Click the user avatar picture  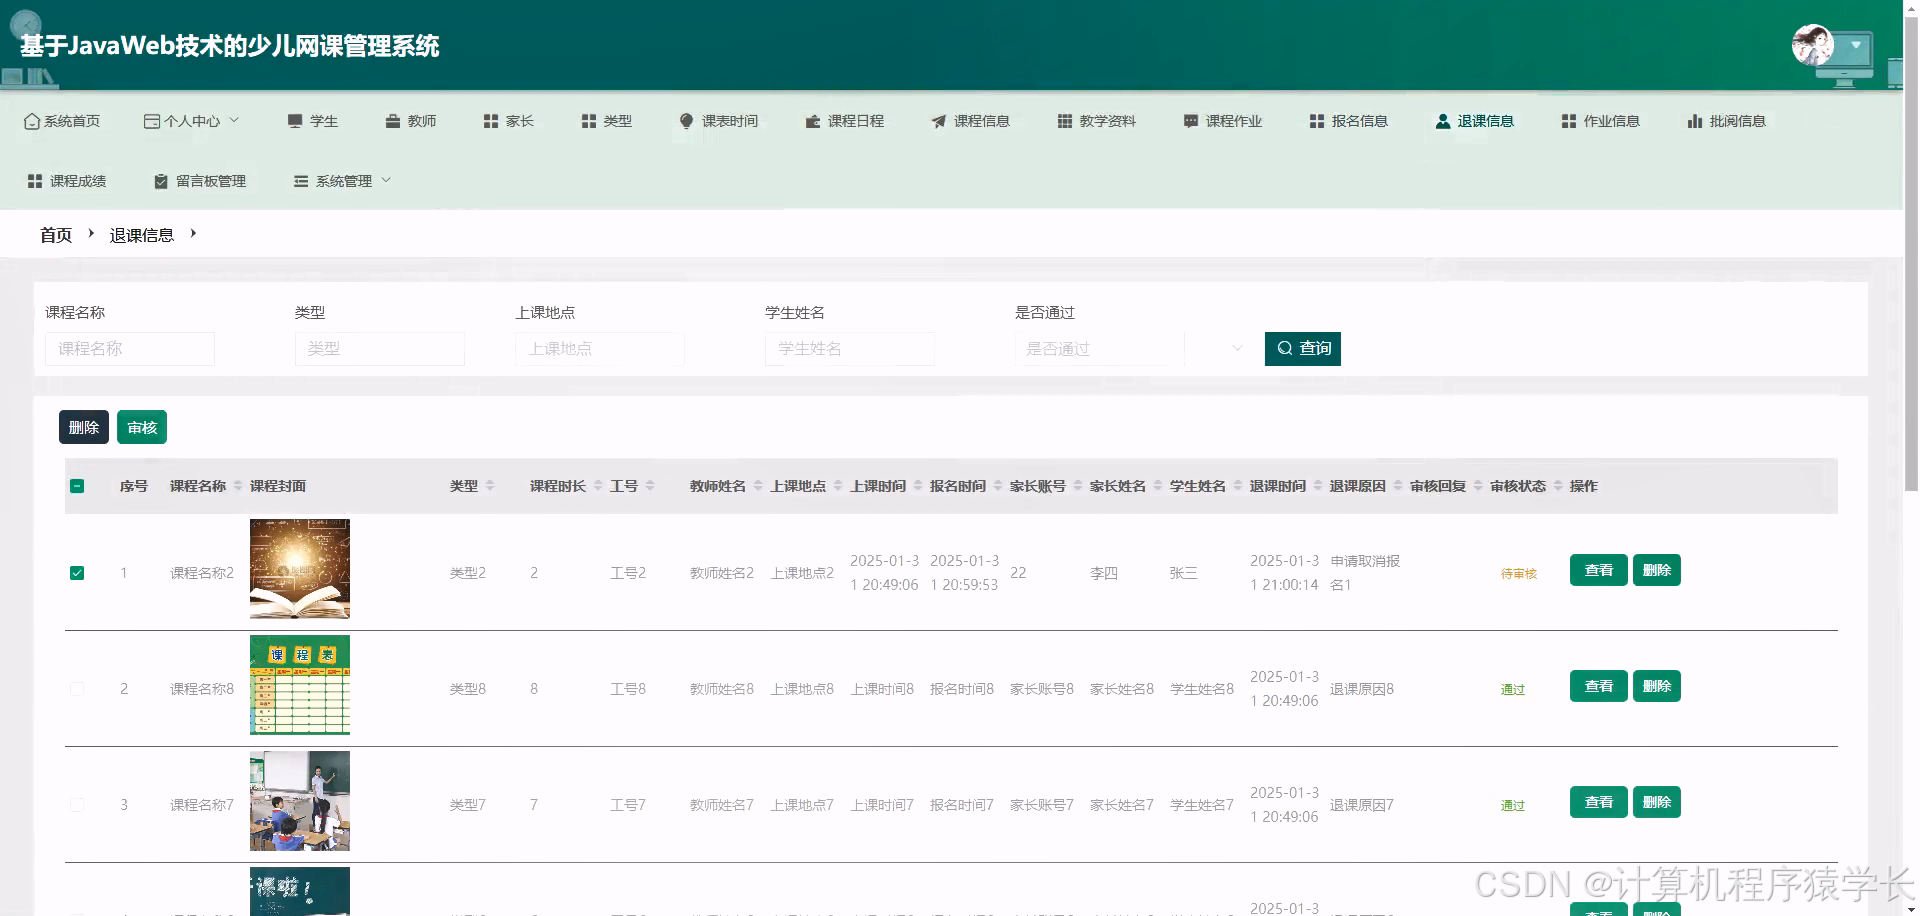[1812, 45]
